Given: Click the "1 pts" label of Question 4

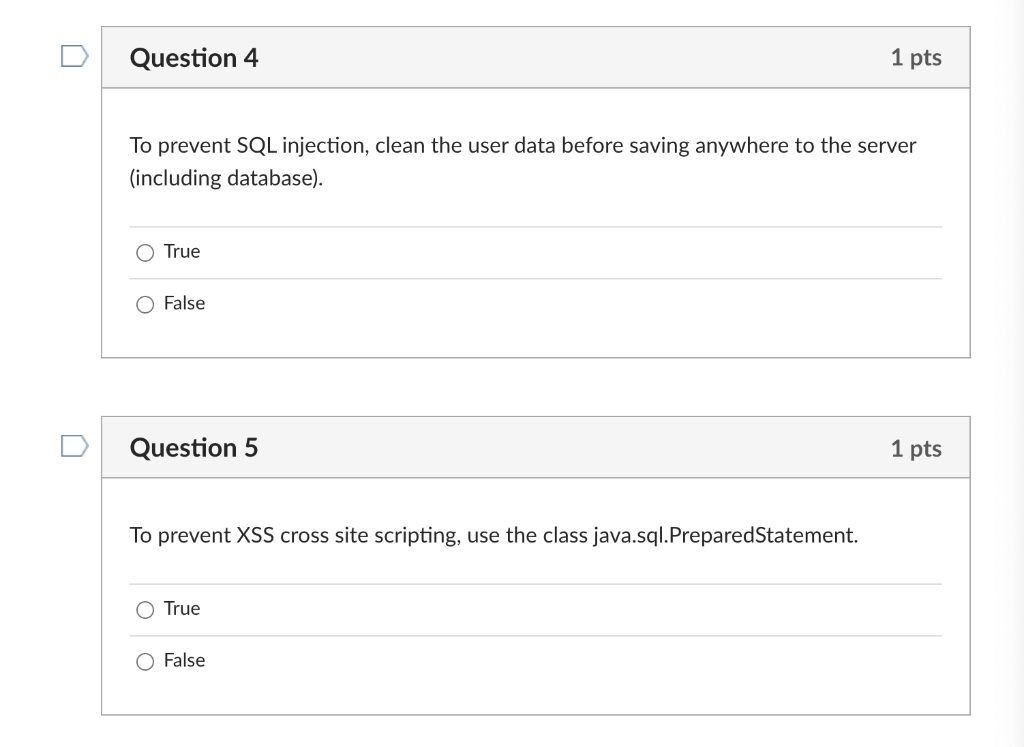Looking at the screenshot, I should point(915,58).
